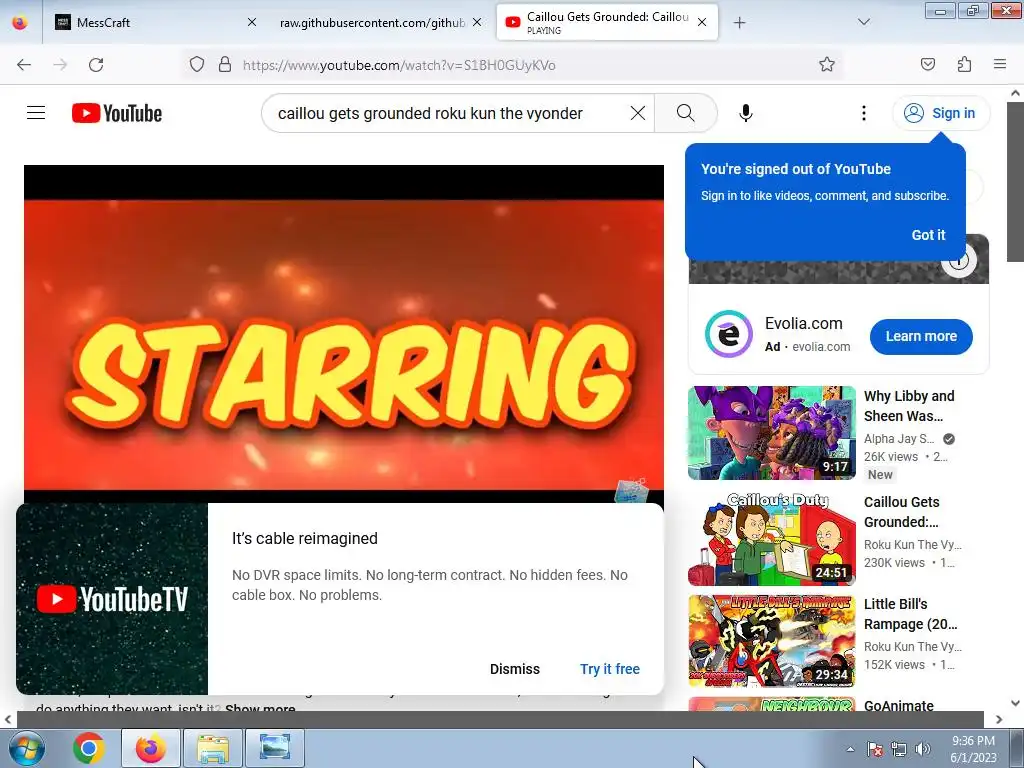Close the playing YouTube tab
The image size is (1024, 768).
(x=701, y=22)
